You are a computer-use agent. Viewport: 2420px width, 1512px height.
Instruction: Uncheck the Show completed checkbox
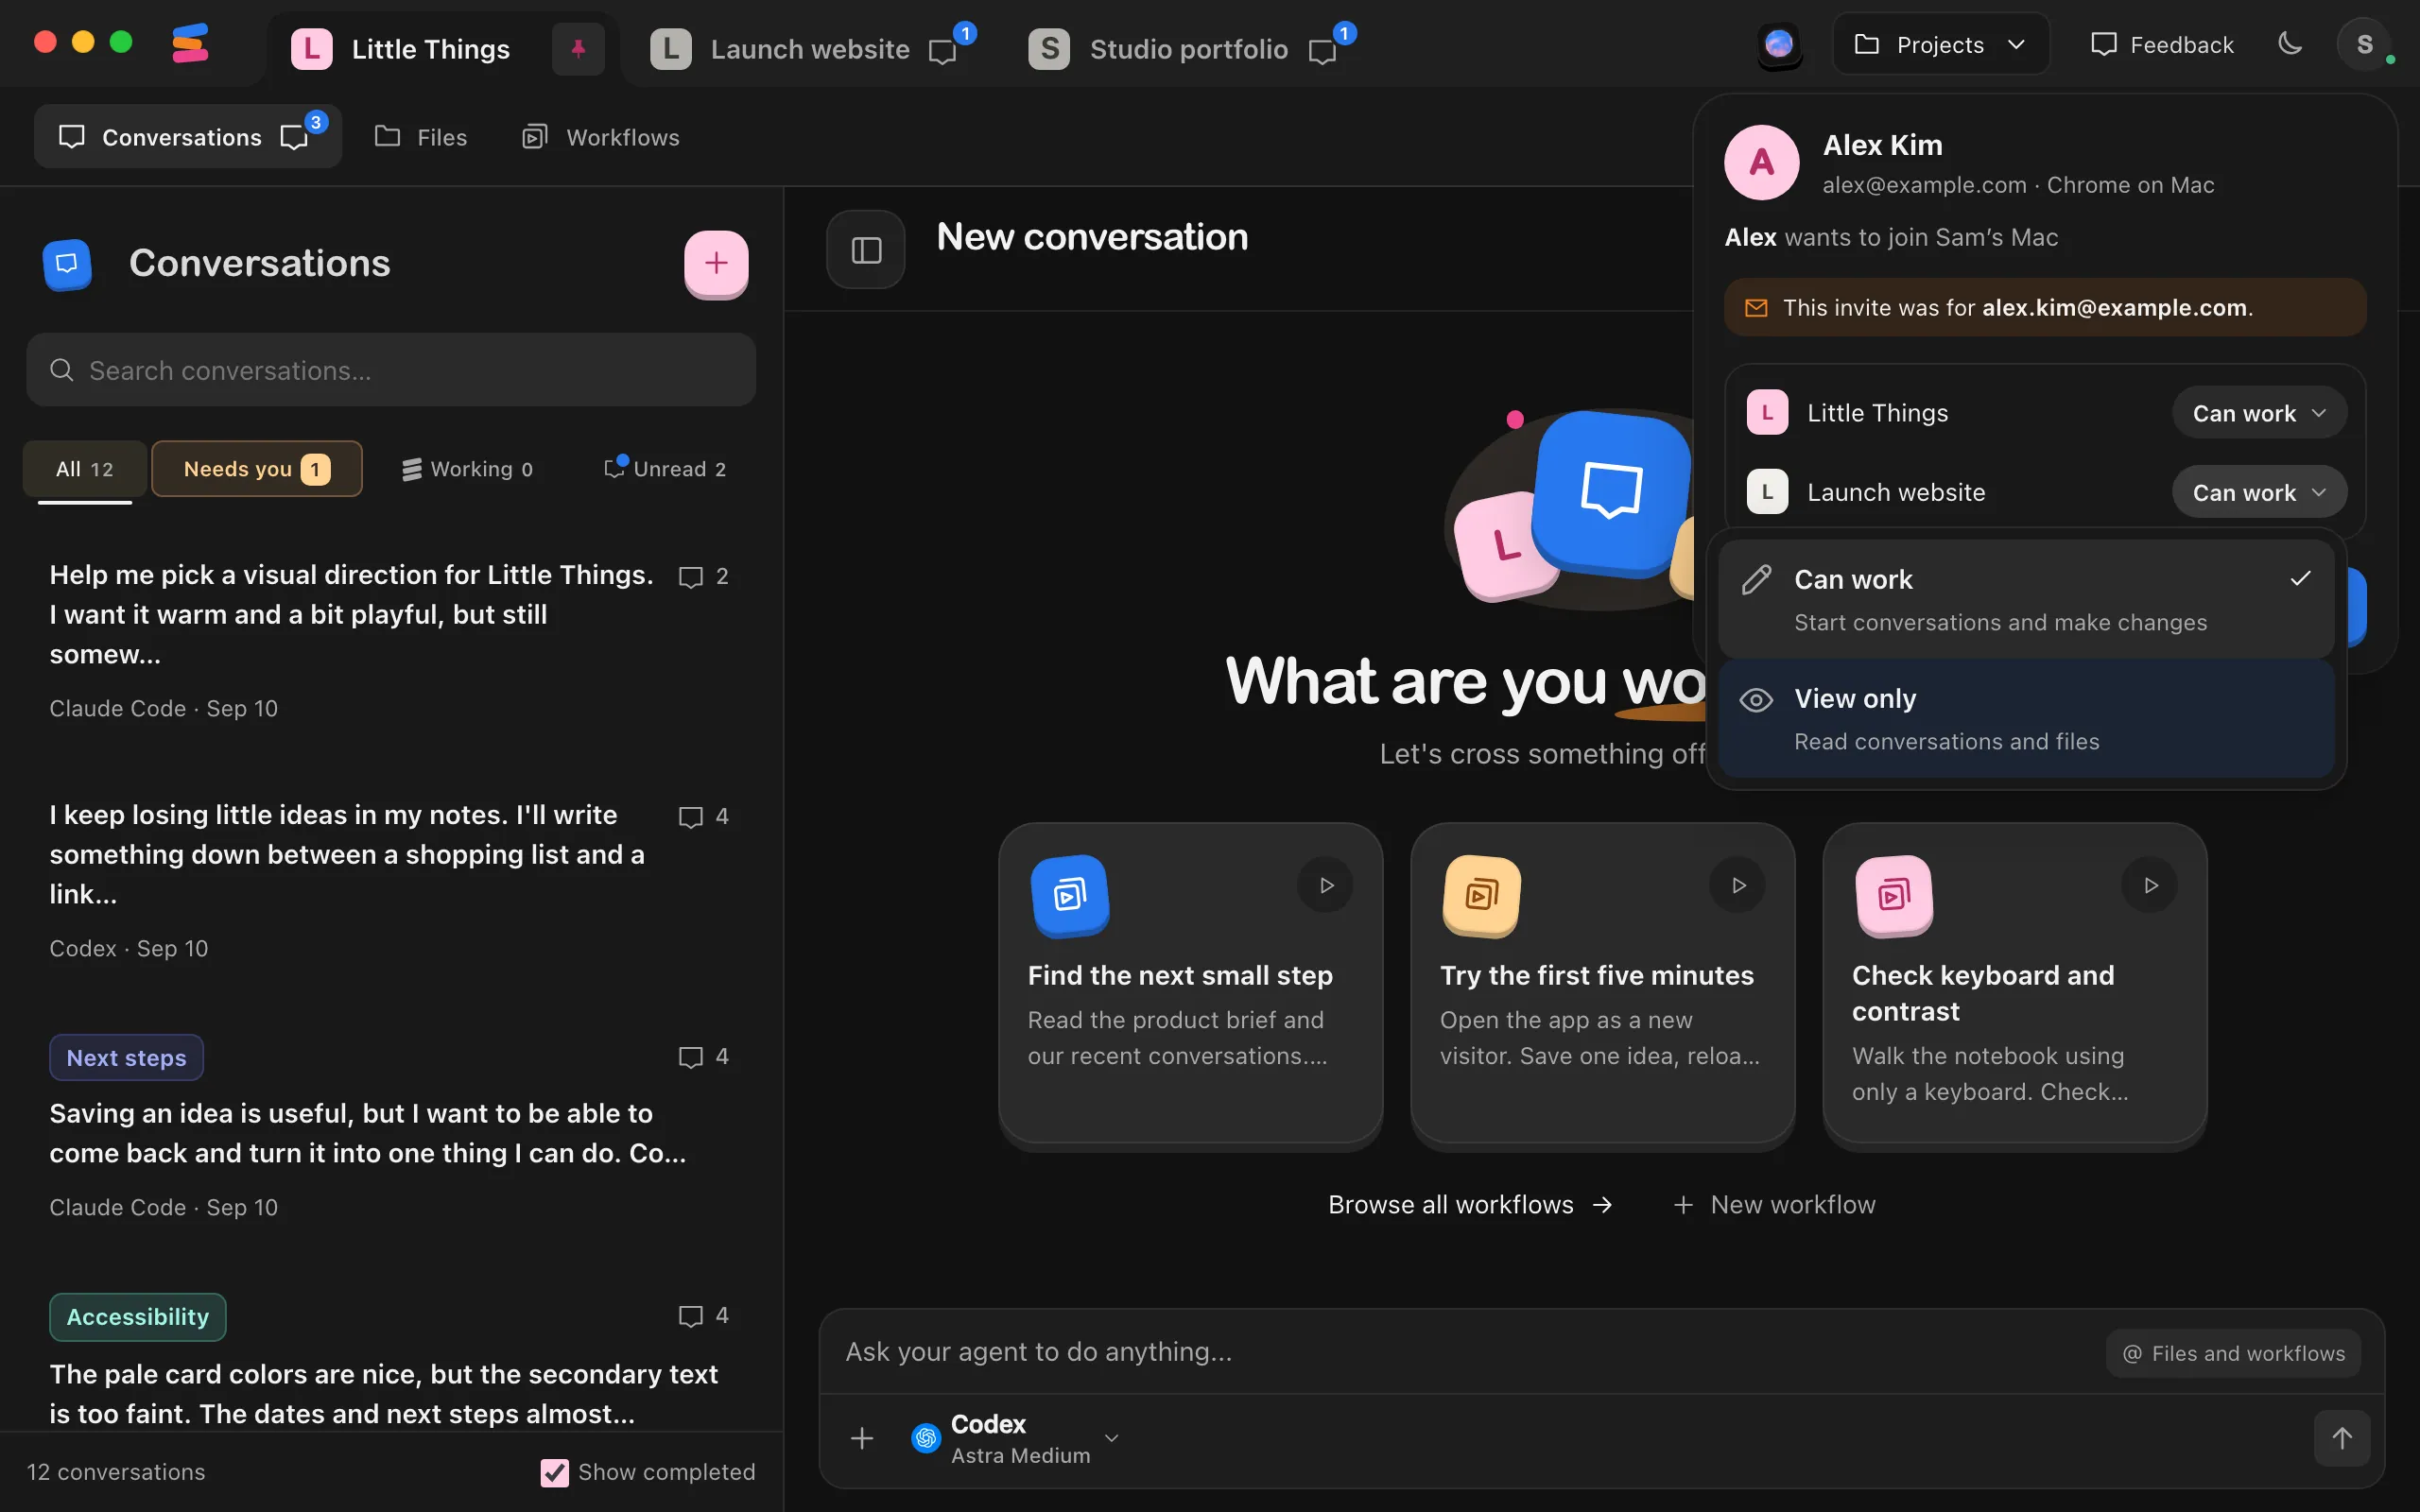pyautogui.click(x=554, y=1472)
